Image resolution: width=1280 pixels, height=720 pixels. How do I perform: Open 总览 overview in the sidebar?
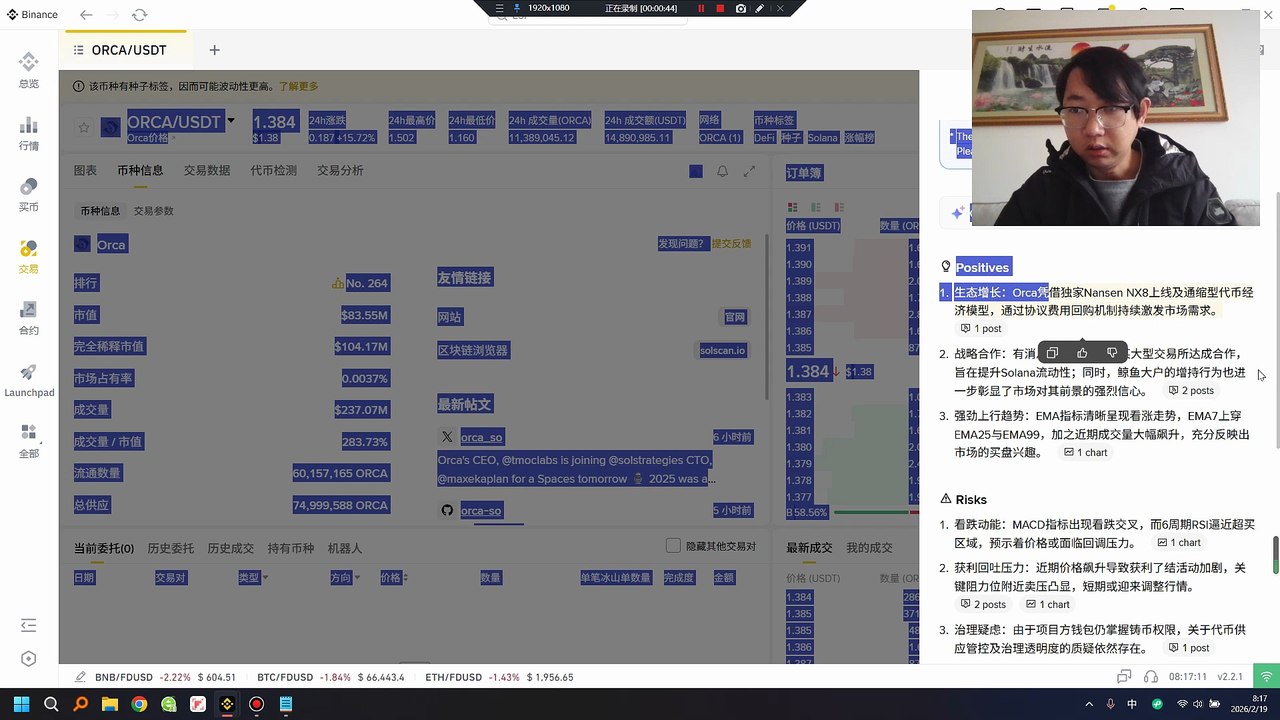point(29,70)
